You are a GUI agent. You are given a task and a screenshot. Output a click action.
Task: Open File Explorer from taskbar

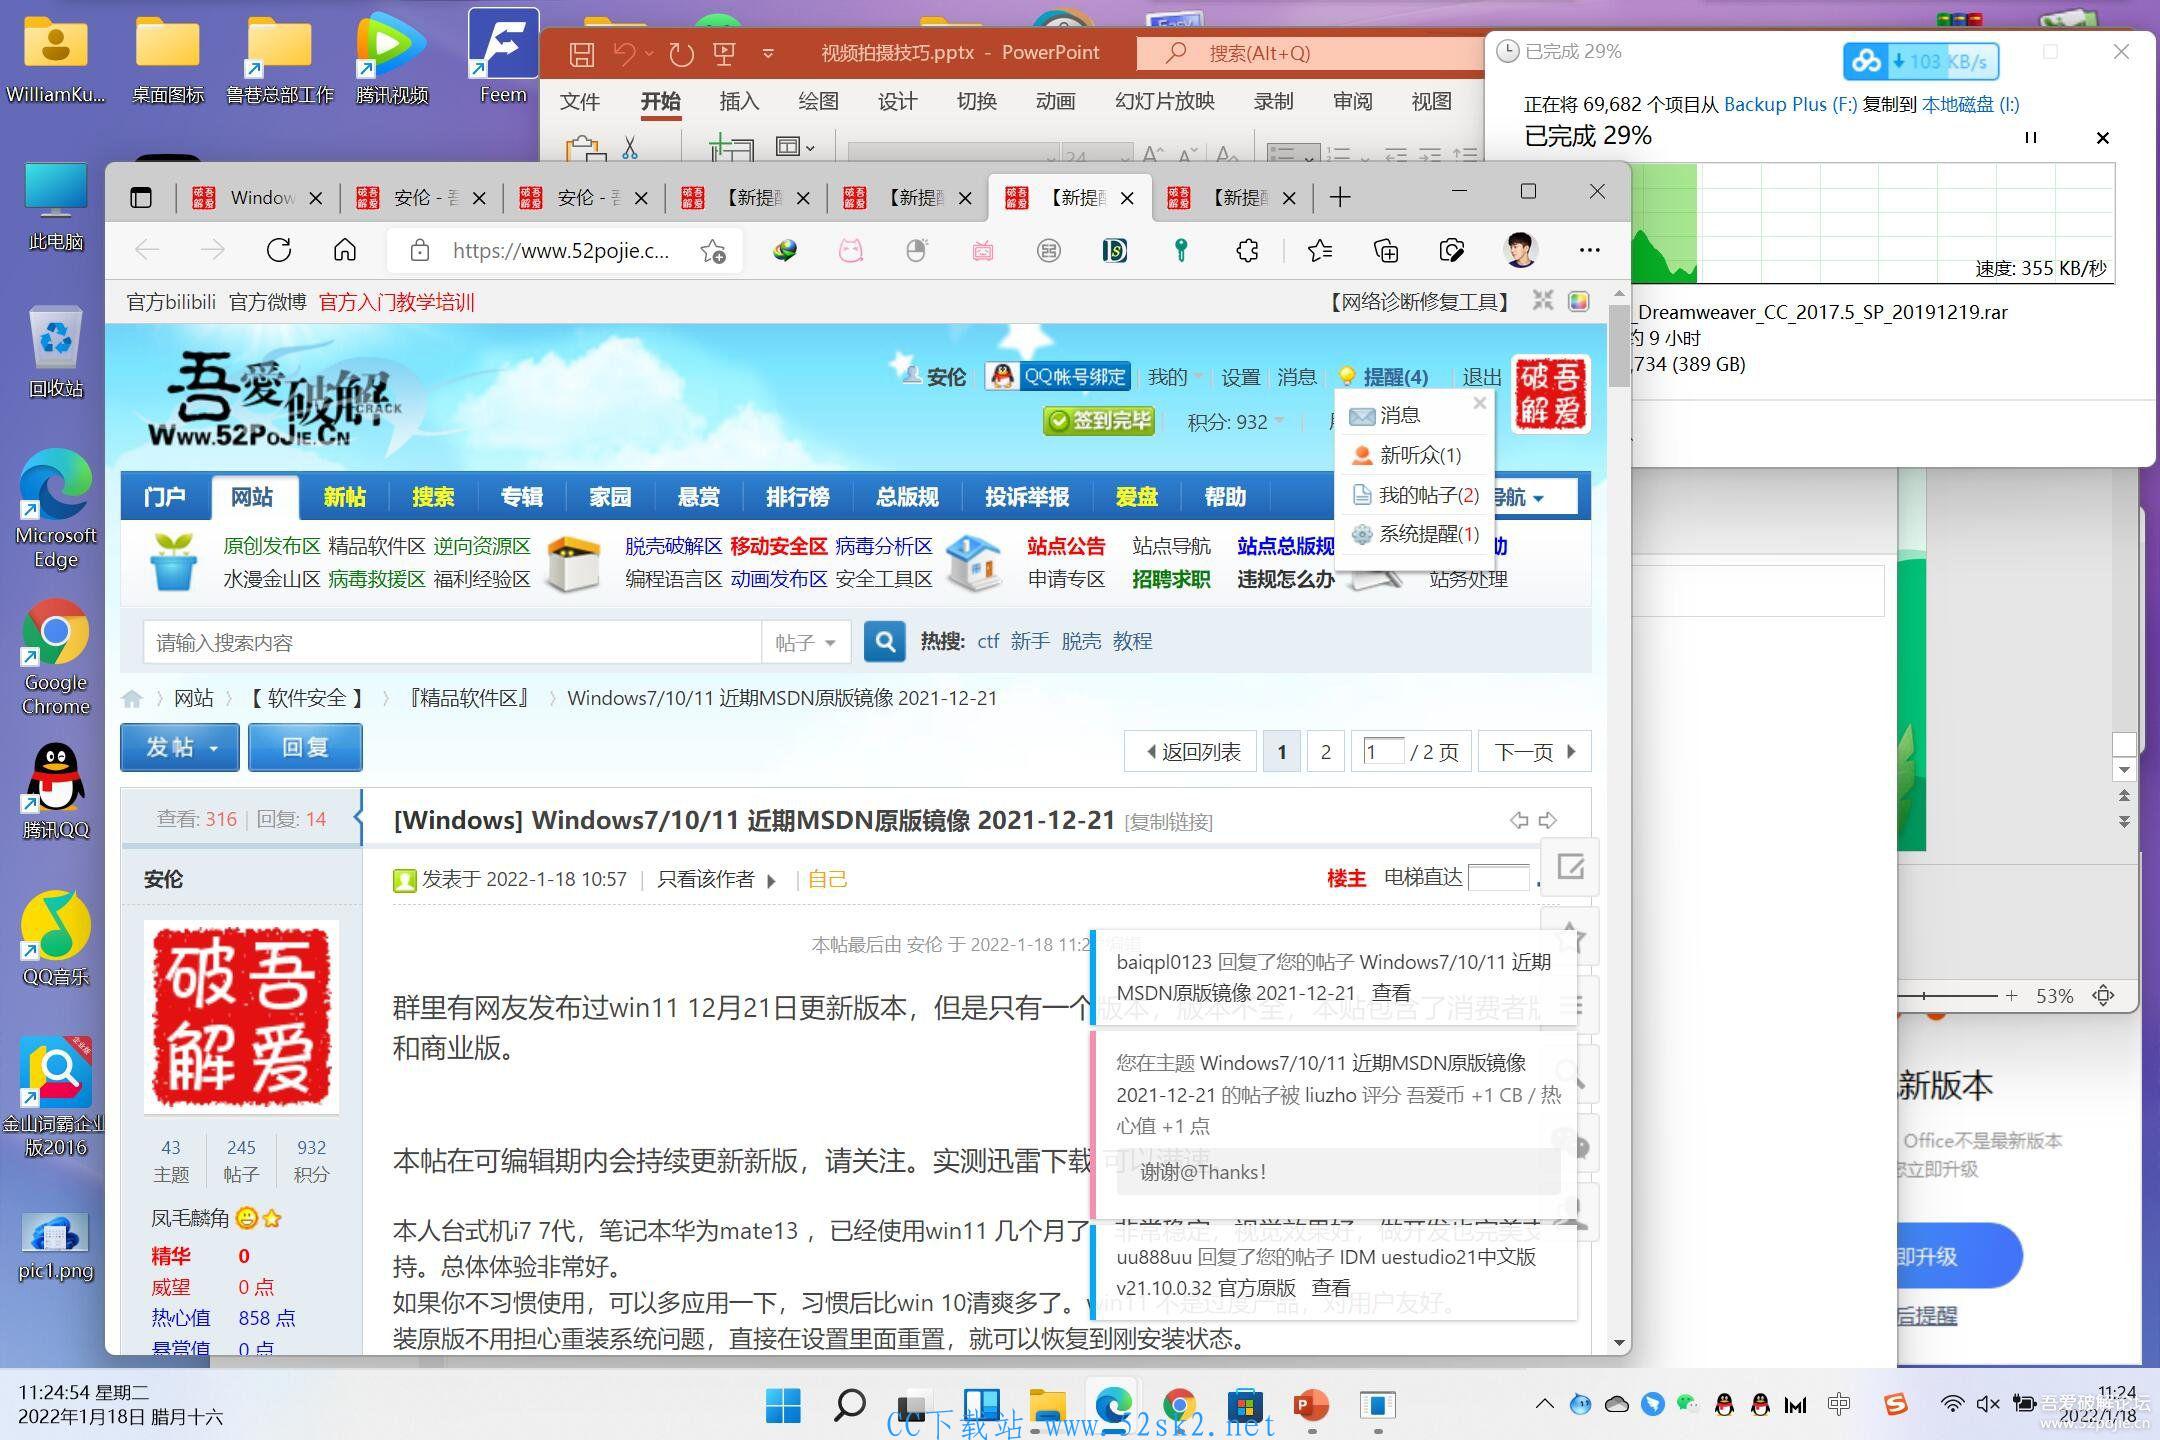coord(1047,1405)
